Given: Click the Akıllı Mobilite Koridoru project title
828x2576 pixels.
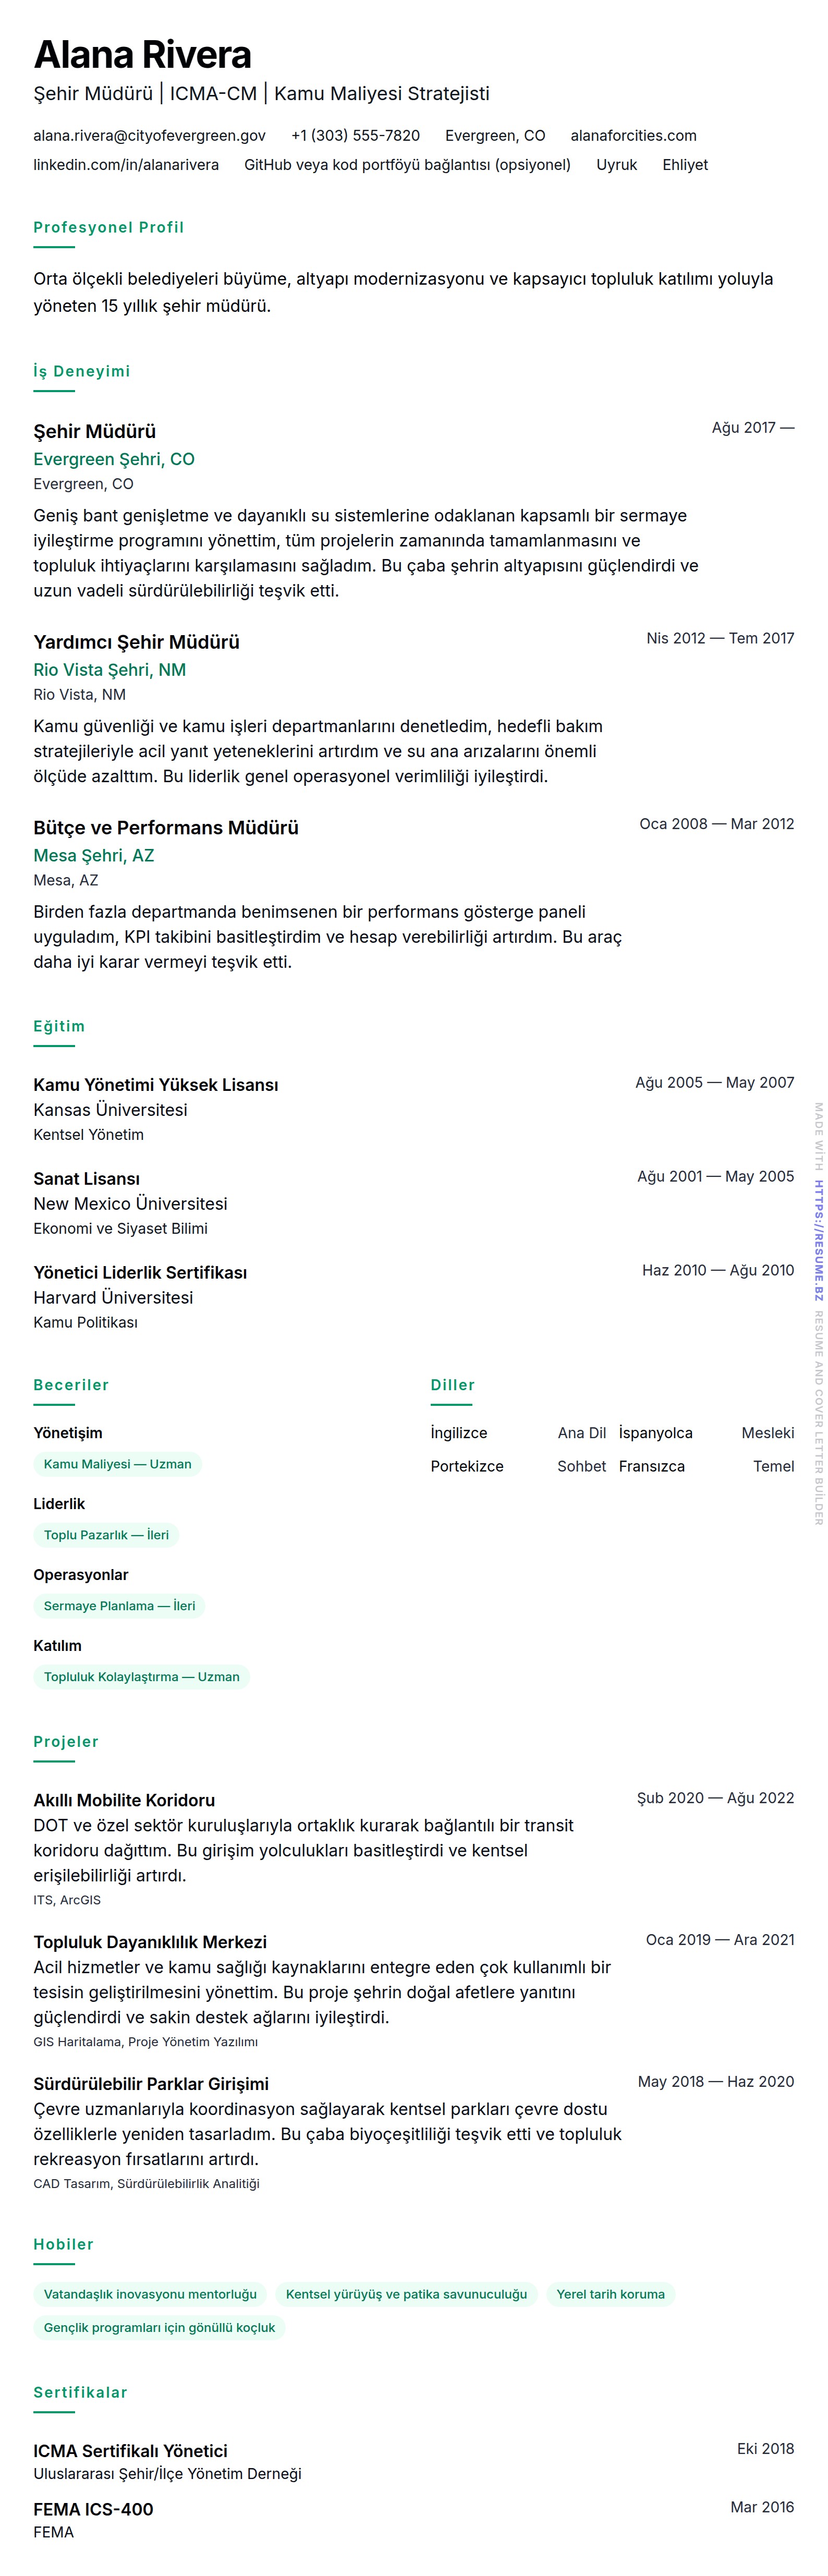Looking at the screenshot, I should pos(124,1800).
